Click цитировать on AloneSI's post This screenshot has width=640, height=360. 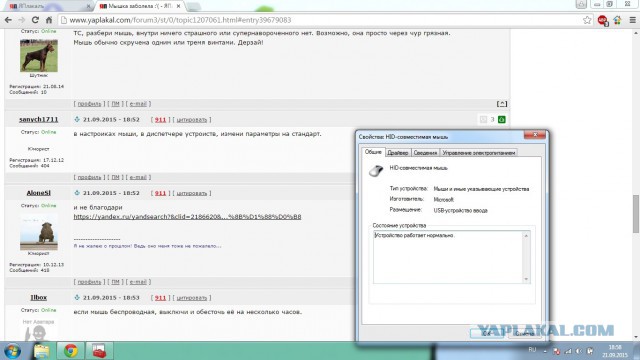pos(191,193)
